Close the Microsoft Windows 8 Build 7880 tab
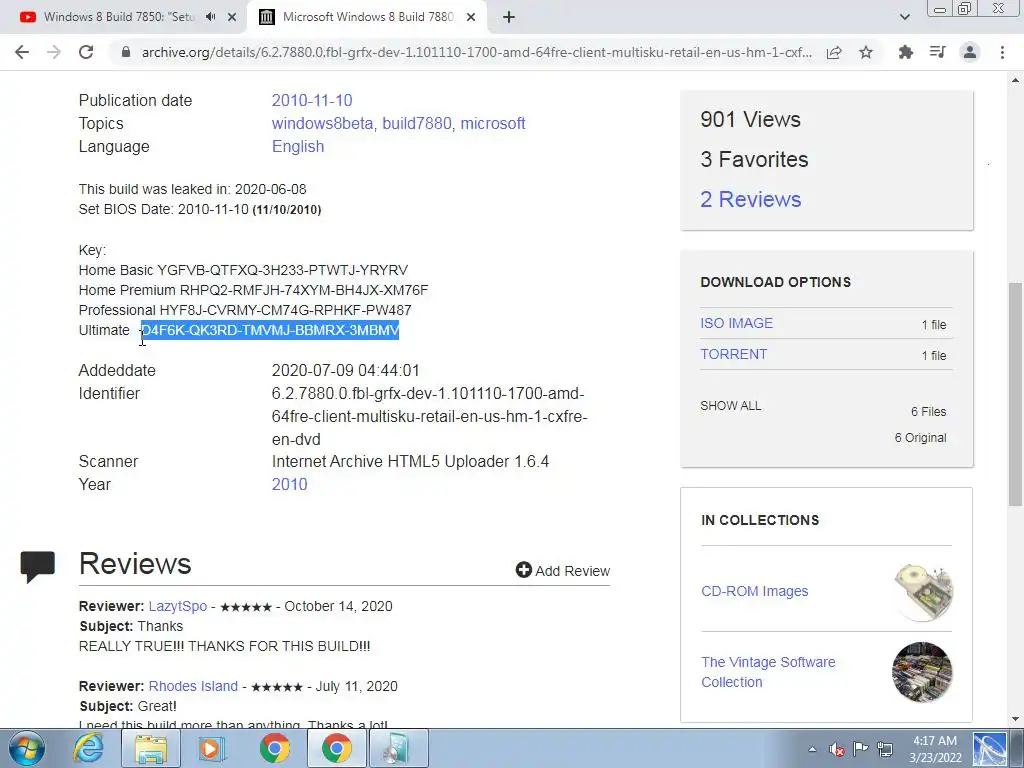This screenshot has width=1024, height=768. click(x=471, y=18)
